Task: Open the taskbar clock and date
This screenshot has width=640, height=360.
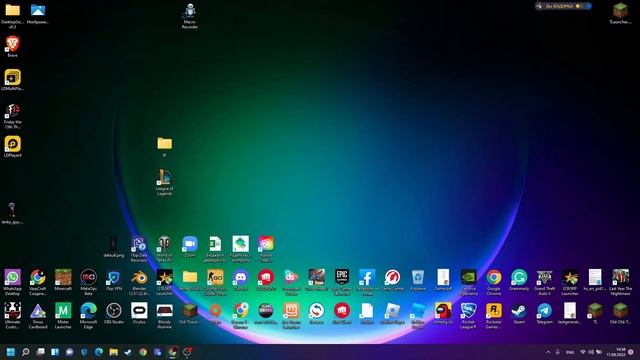Action: [616, 352]
